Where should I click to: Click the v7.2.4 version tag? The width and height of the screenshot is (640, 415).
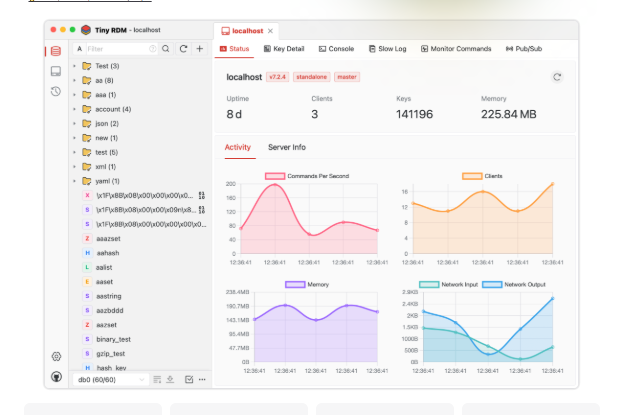pos(278,77)
